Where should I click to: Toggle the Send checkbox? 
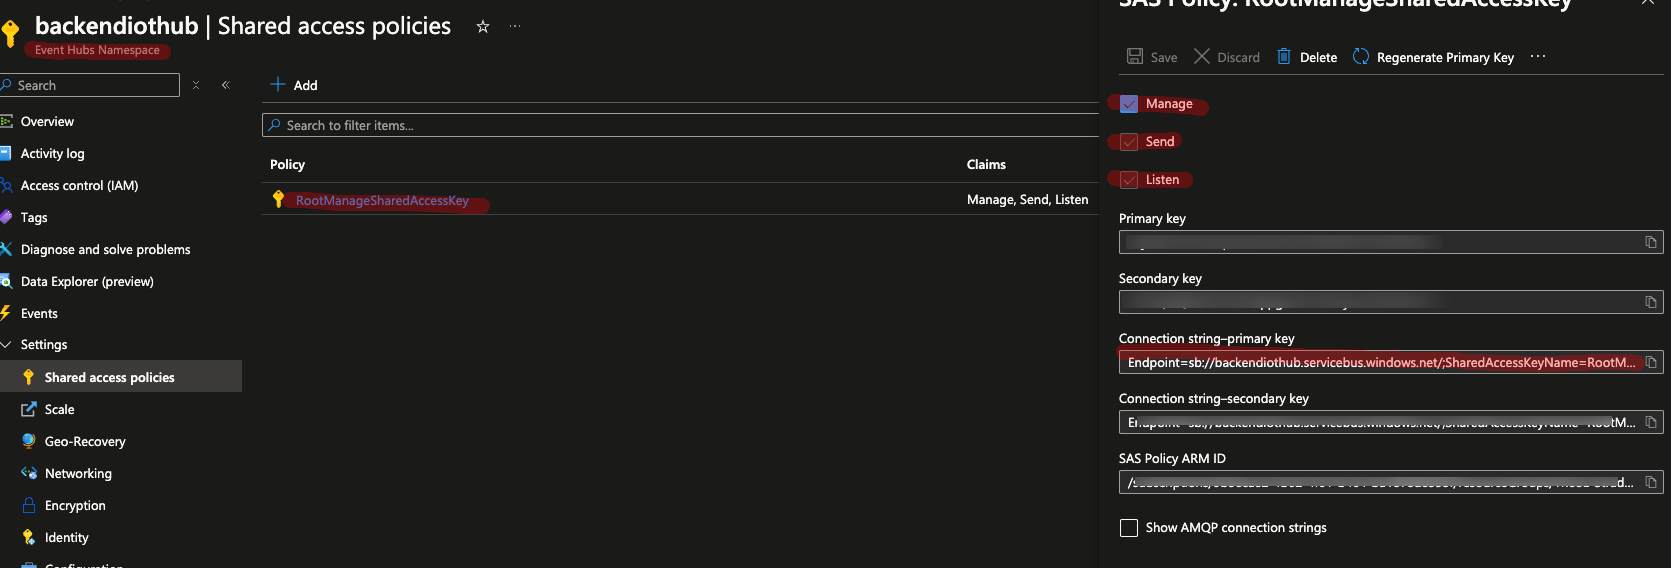pos(1129,142)
